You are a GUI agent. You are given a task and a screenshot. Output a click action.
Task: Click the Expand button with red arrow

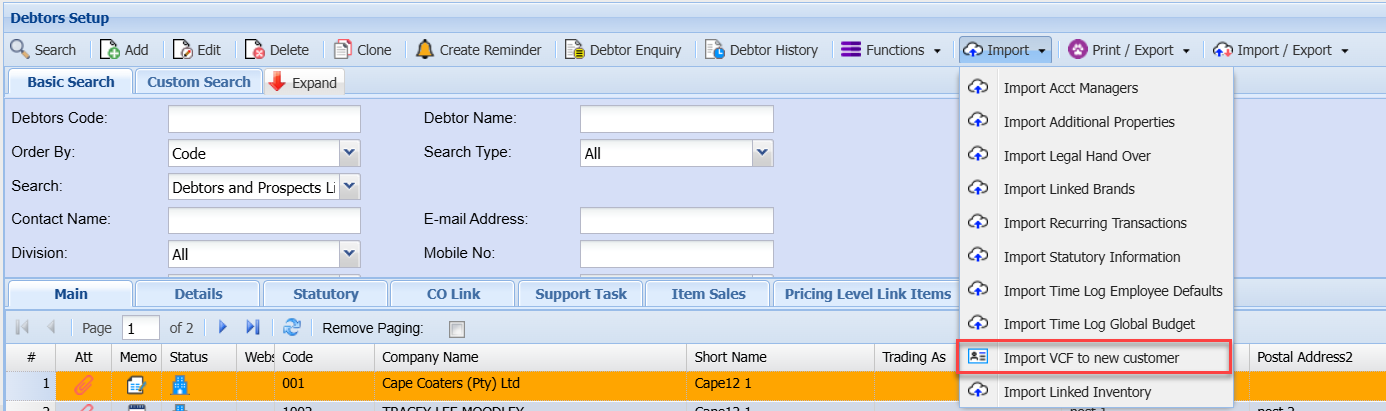pos(304,83)
